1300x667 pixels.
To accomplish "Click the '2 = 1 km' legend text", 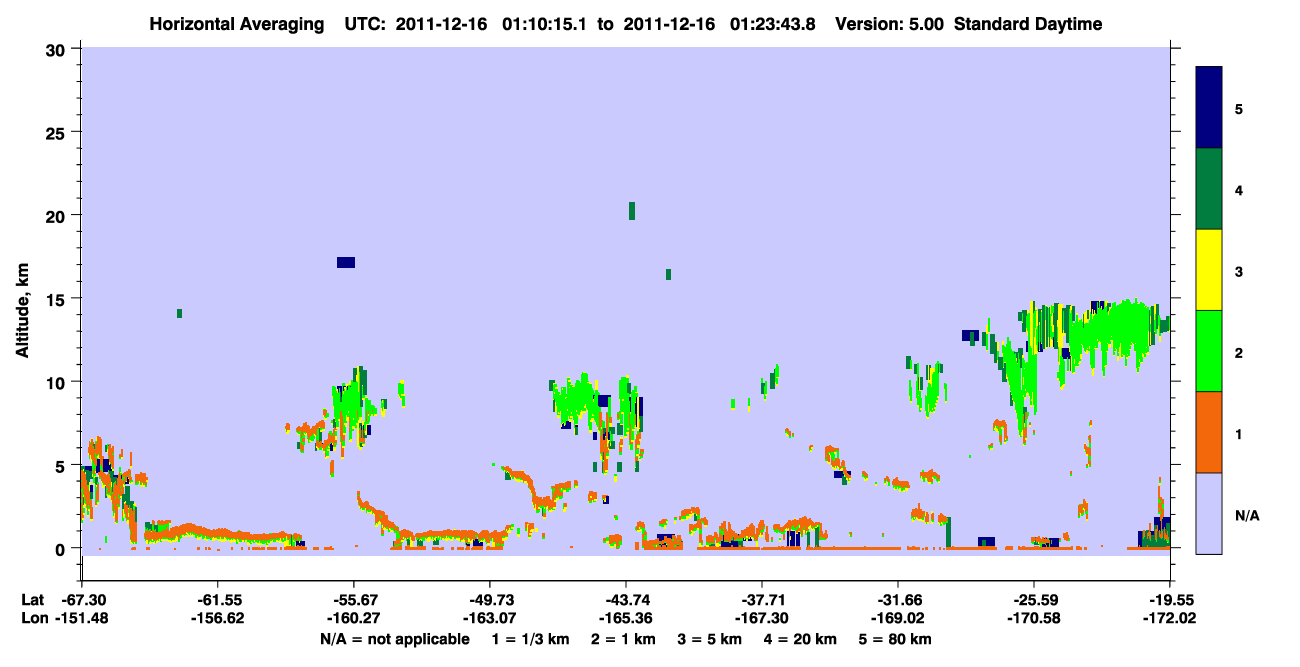I will point(623,638).
